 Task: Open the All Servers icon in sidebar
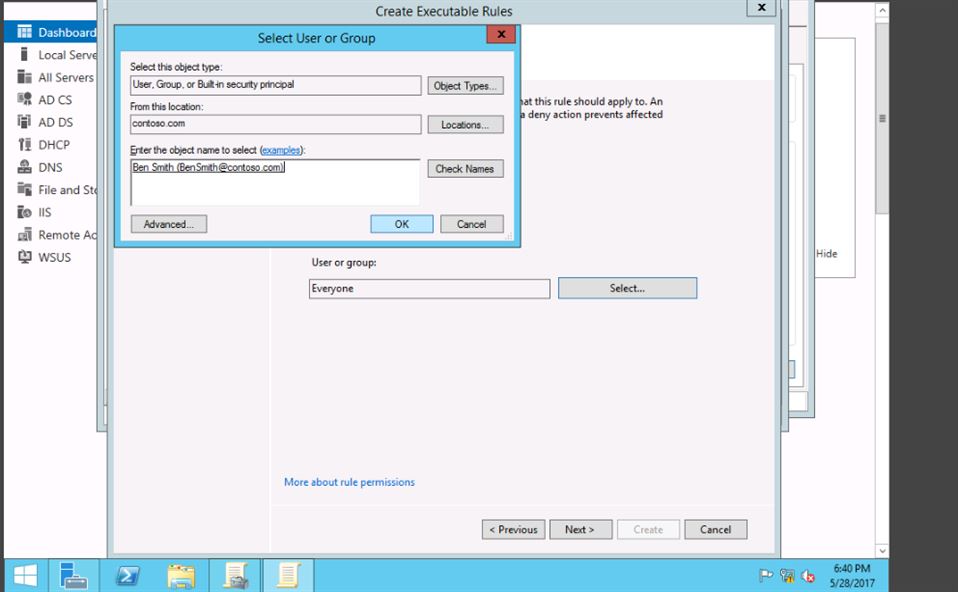[24, 77]
